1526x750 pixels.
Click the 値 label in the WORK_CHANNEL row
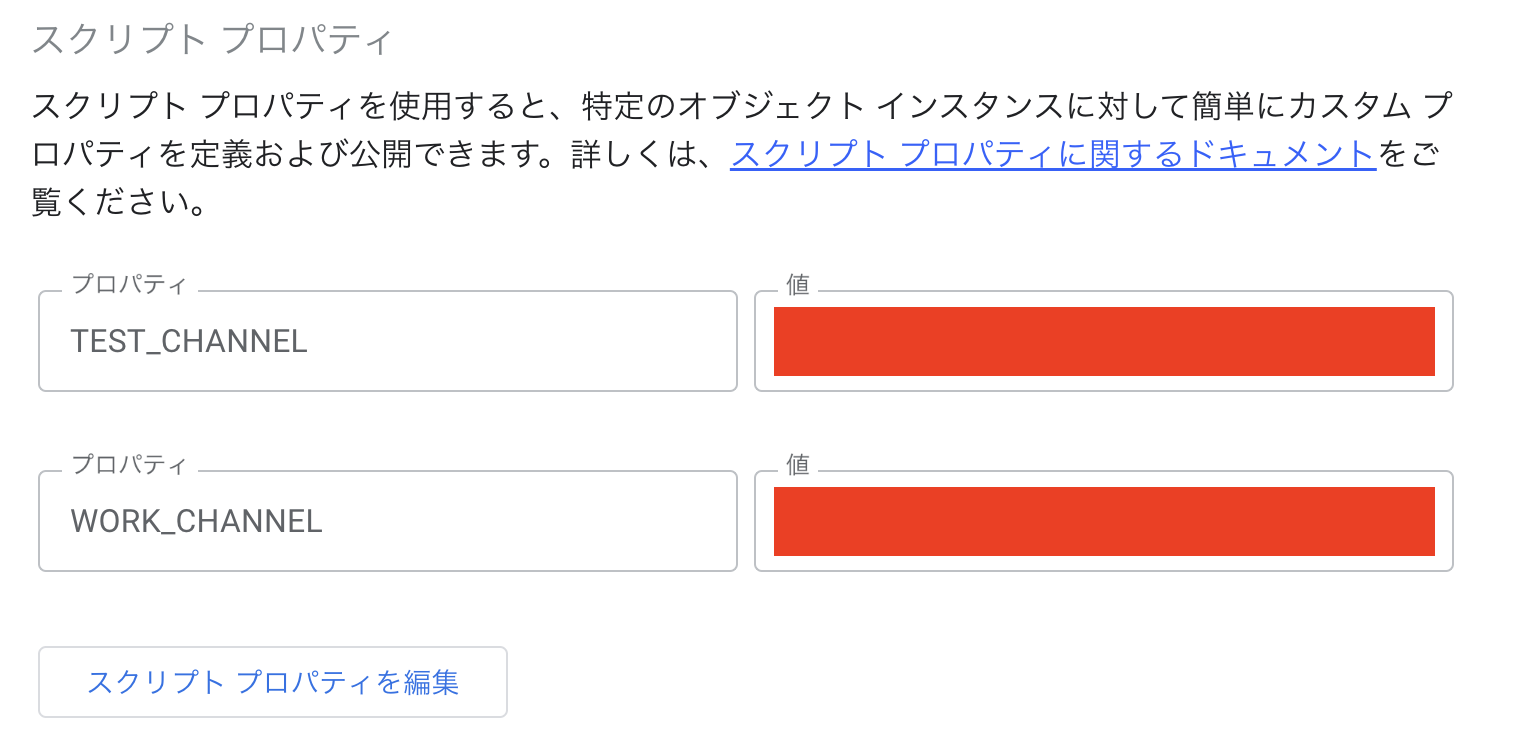pos(797,465)
